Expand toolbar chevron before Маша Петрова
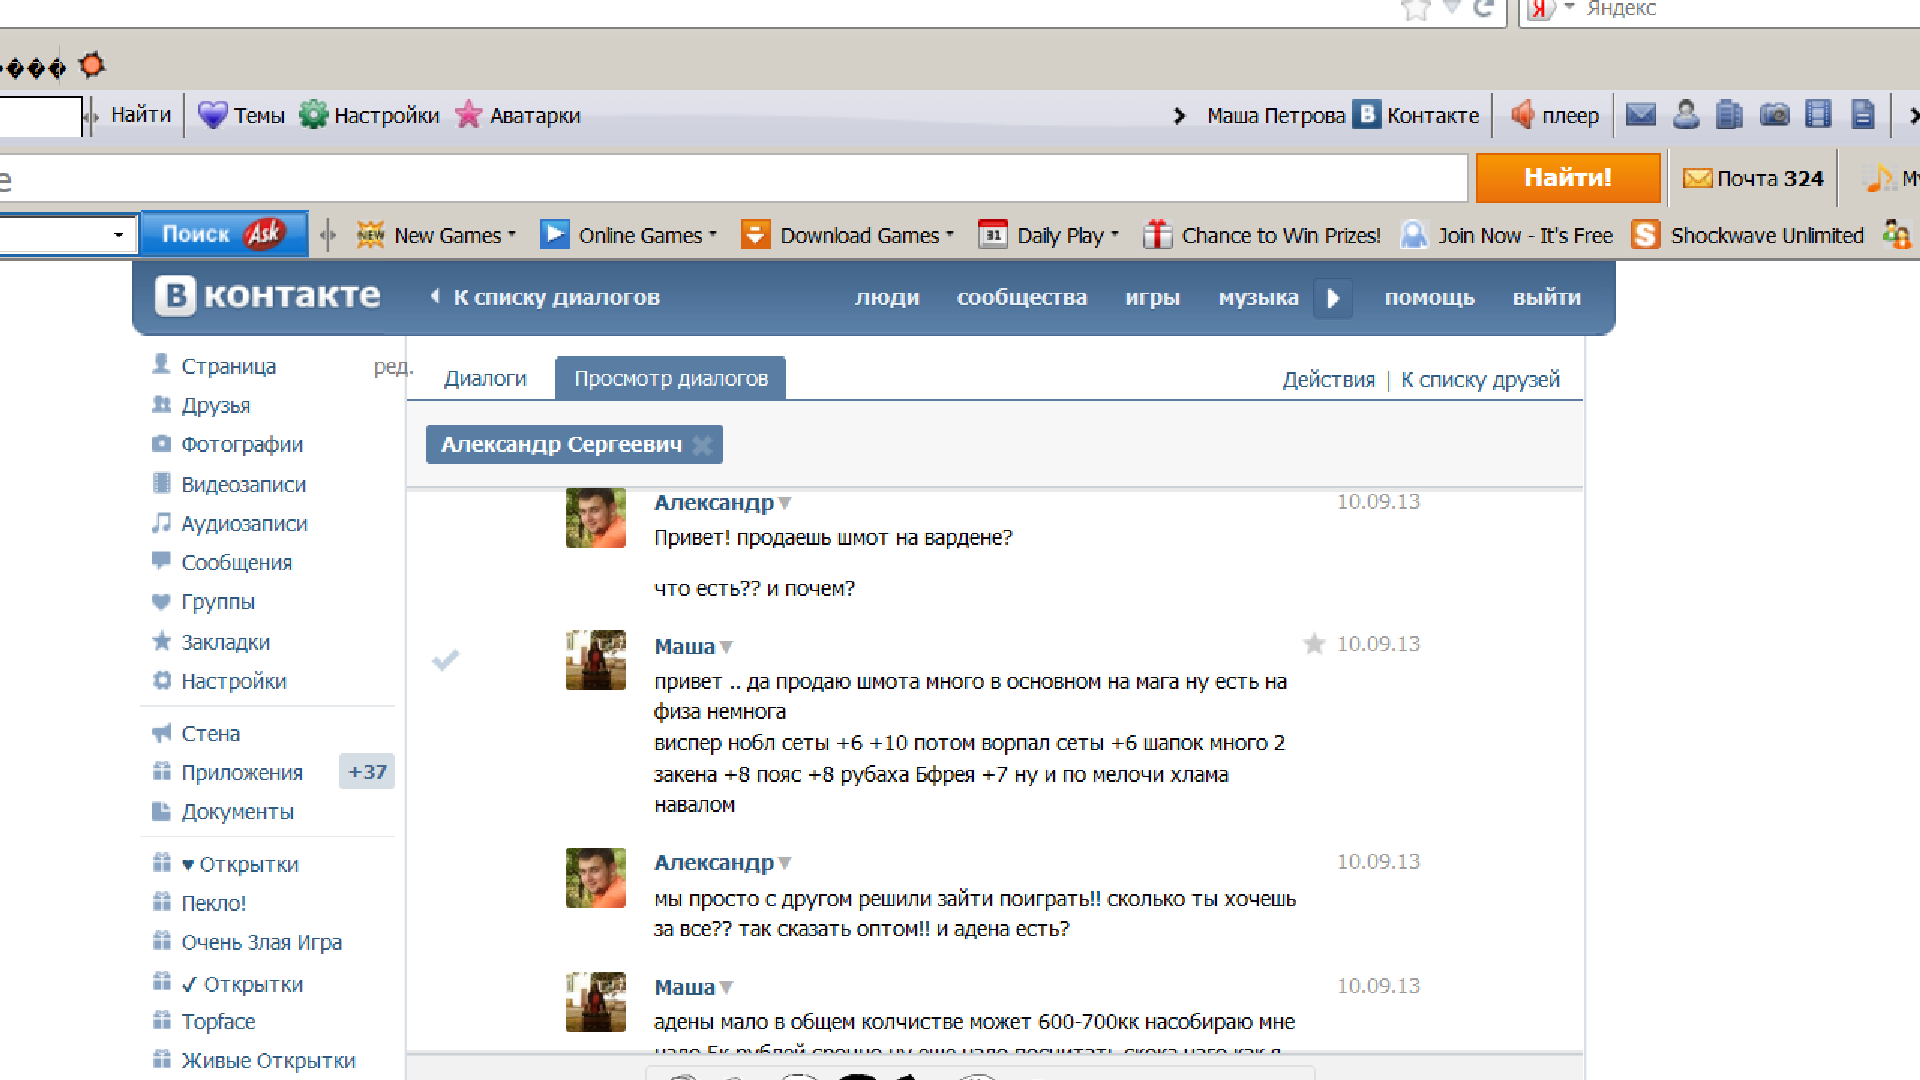 coord(1180,116)
